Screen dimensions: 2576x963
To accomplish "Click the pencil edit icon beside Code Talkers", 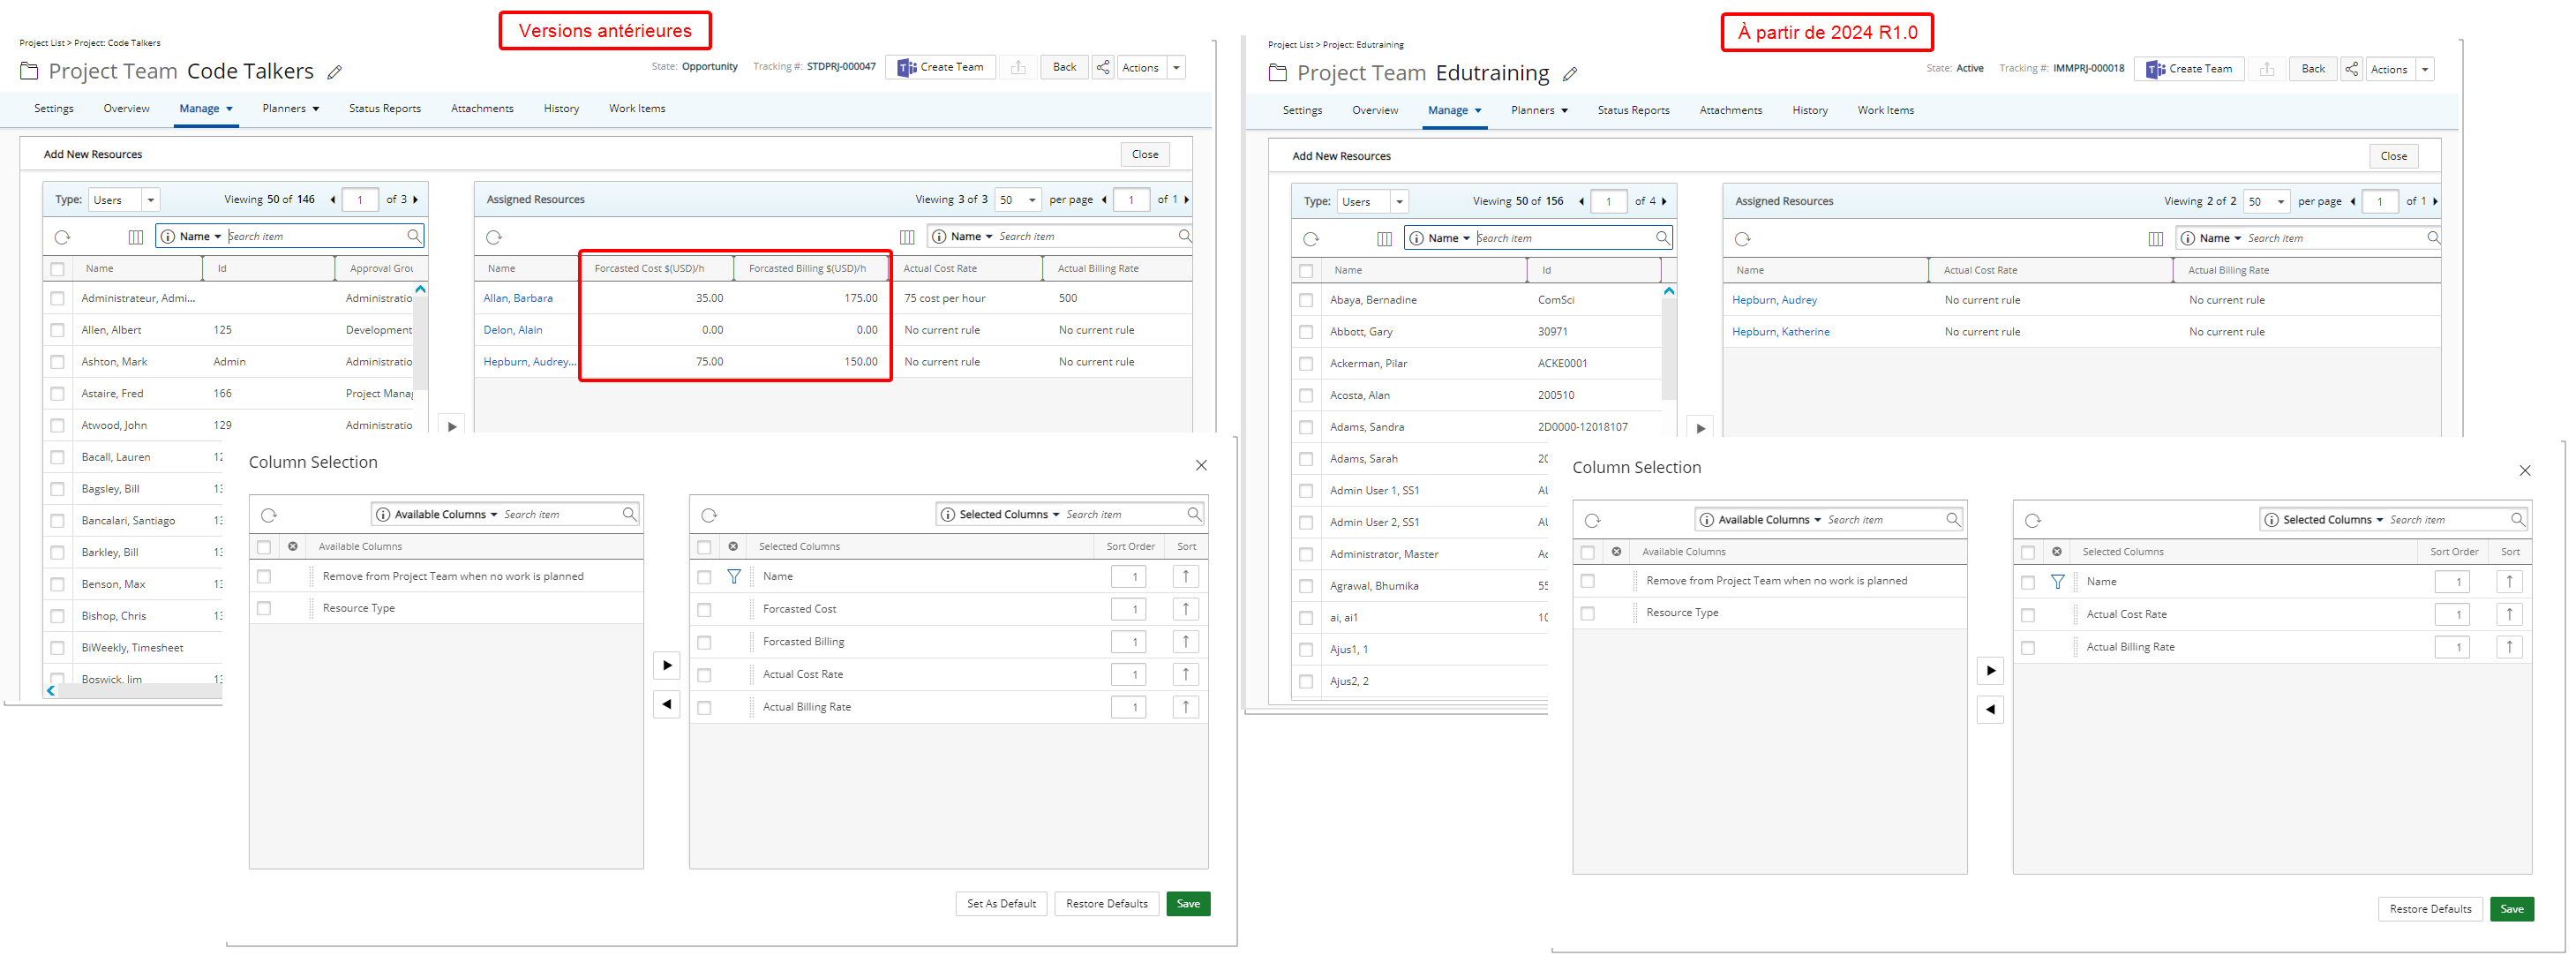I will [335, 72].
